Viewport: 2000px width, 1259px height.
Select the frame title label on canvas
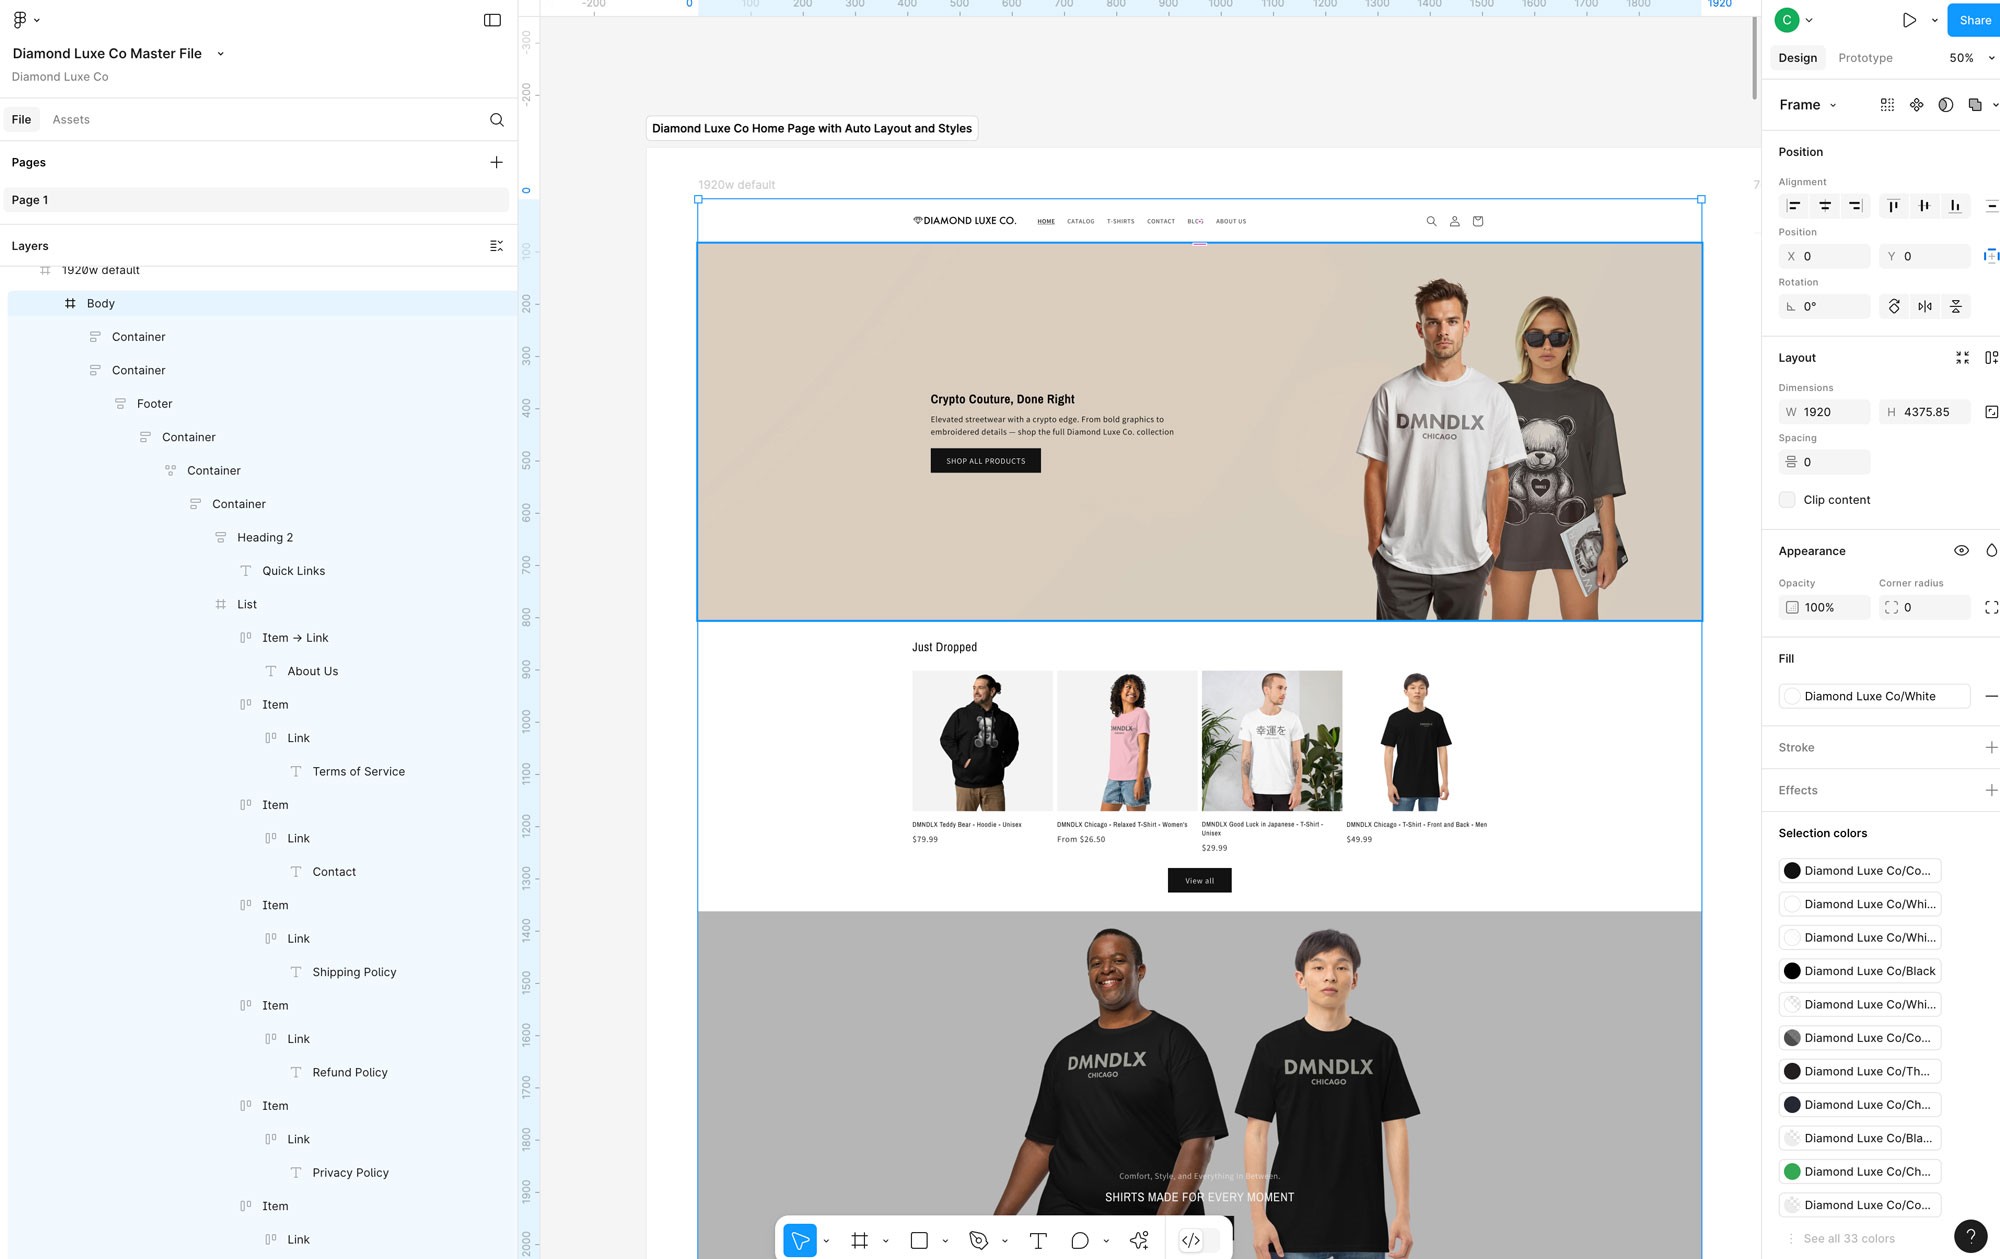pos(811,128)
